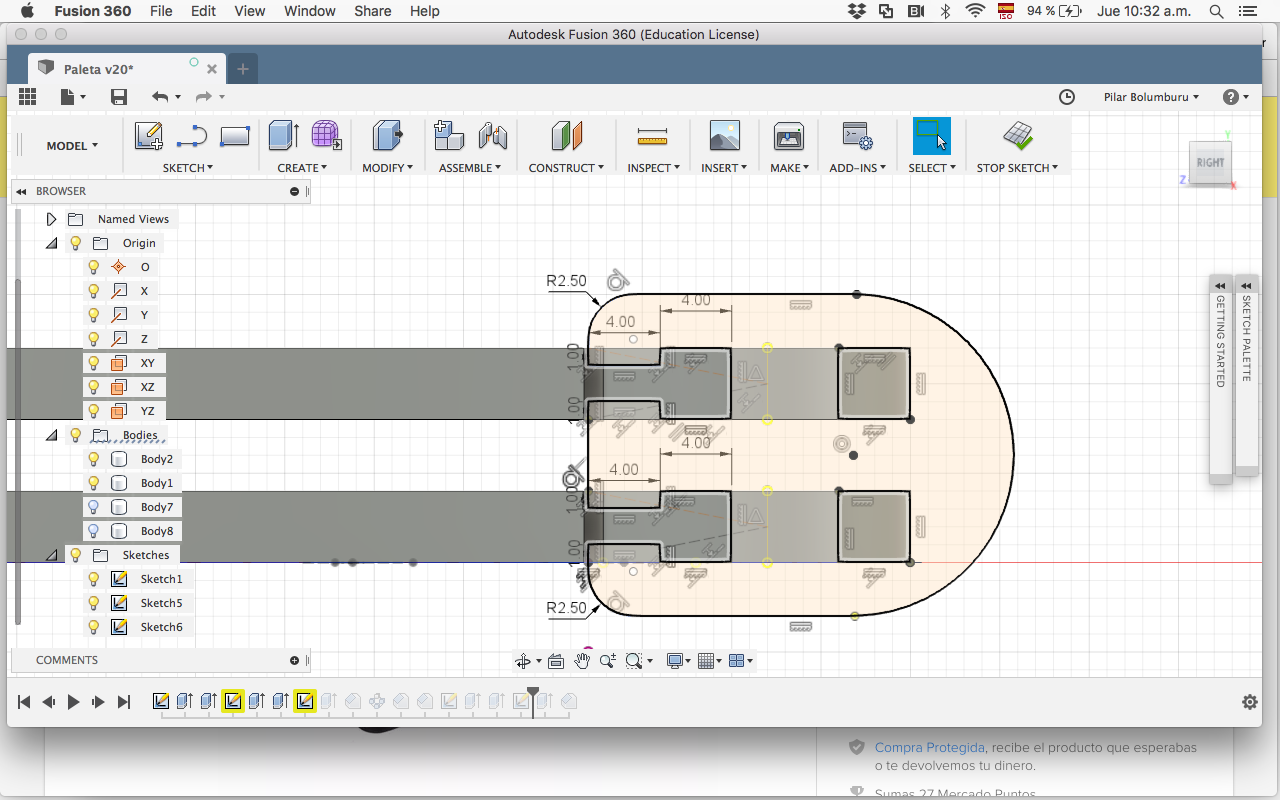Image resolution: width=1280 pixels, height=800 pixels.
Task: Click the Pan hand tool
Action: 583,661
